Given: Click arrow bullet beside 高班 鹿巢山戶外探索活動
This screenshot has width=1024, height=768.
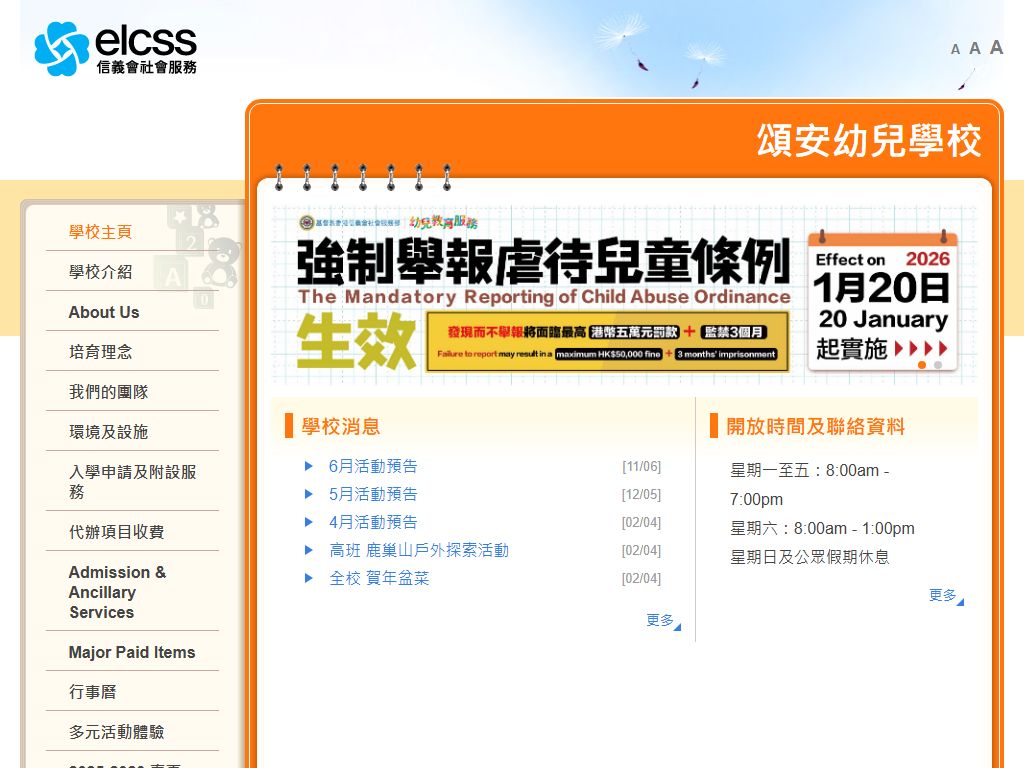Looking at the screenshot, I should pyautogui.click(x=309, y=551).
